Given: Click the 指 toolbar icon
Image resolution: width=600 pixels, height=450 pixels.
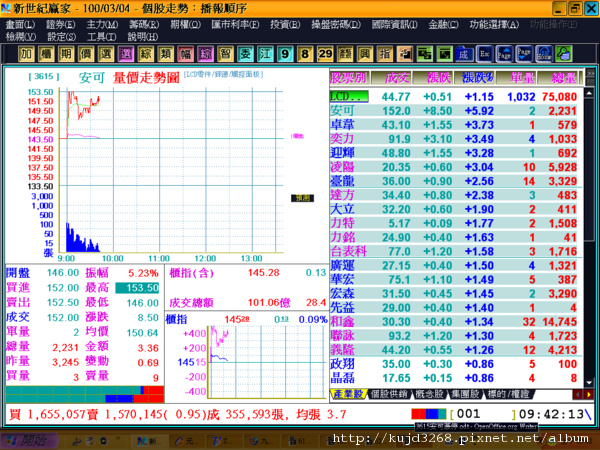Looking at the screenshot, I should [x=385, y=54].
